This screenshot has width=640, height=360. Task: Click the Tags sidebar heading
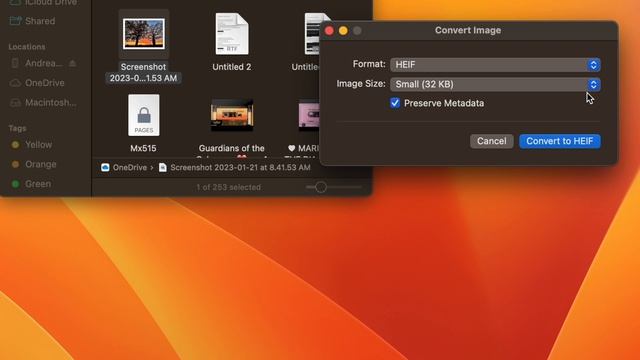[17, 128]
